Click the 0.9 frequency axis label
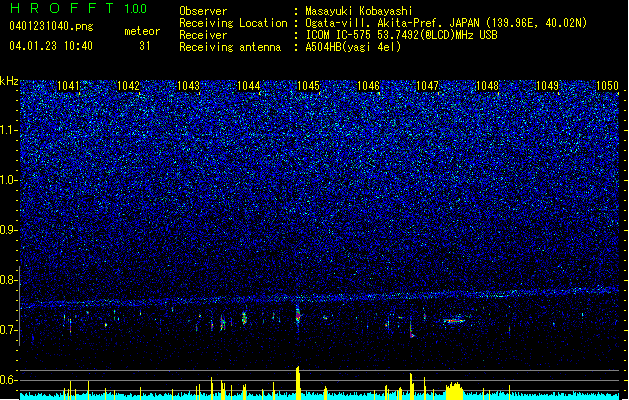 pyautogui.click(x=9, y=230)
